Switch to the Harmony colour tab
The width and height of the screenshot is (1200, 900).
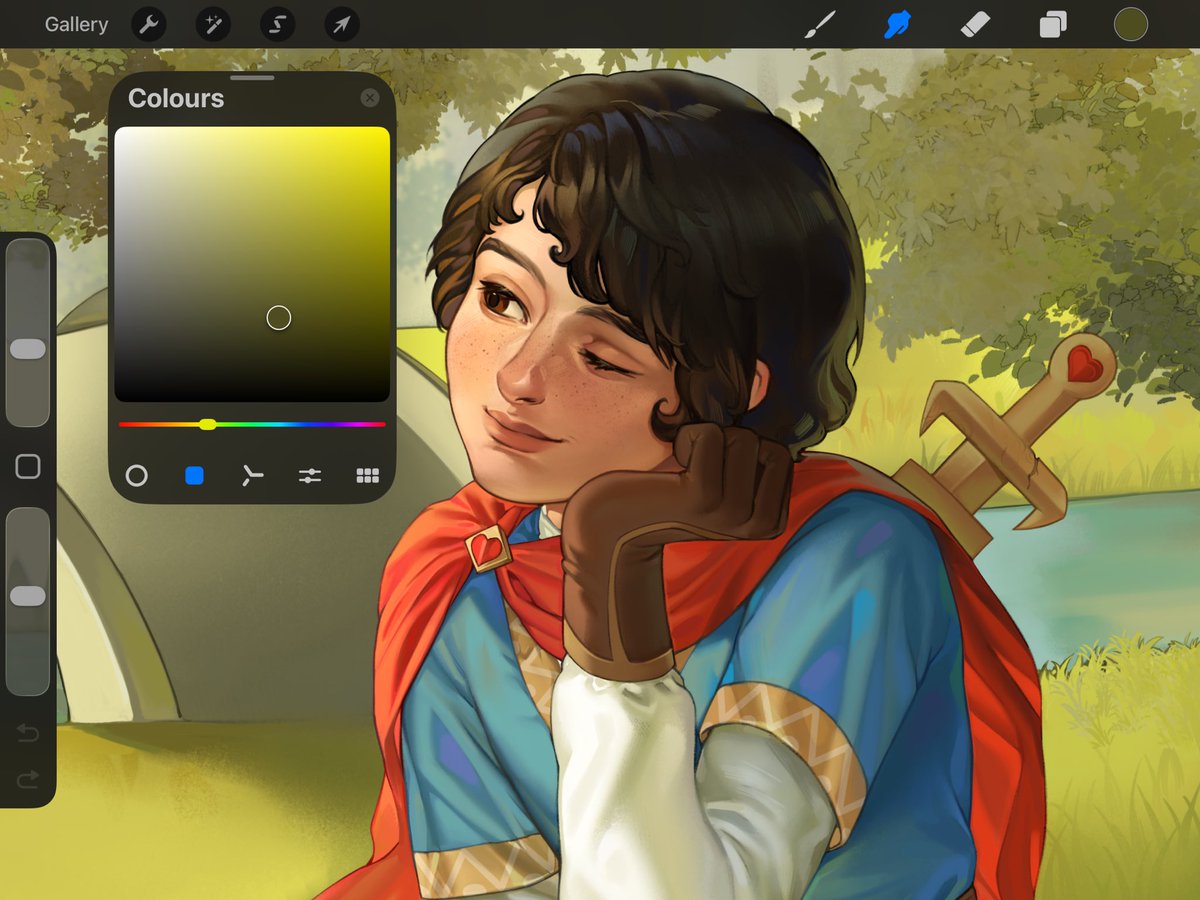click(252, 476)
